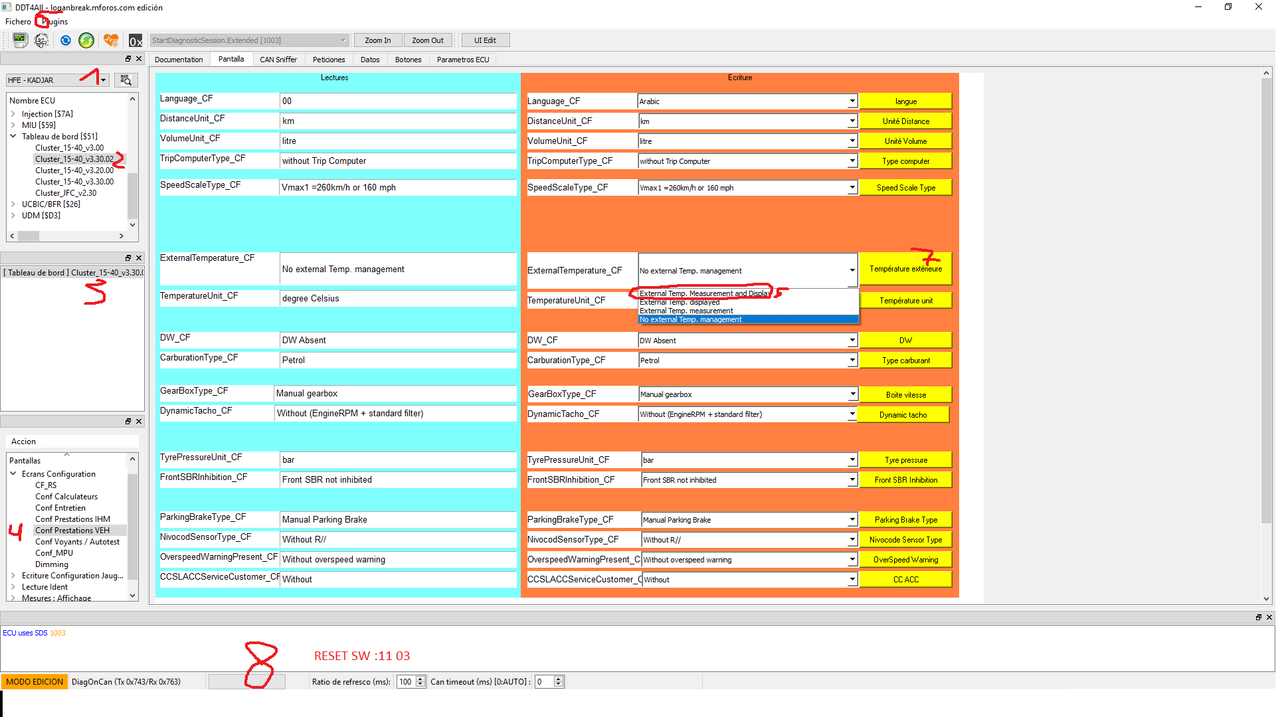Image resolution: width=1280 pixels, height=717 pixels.
Task: Float the Accion screens panel
Action: tap(128, 422)
